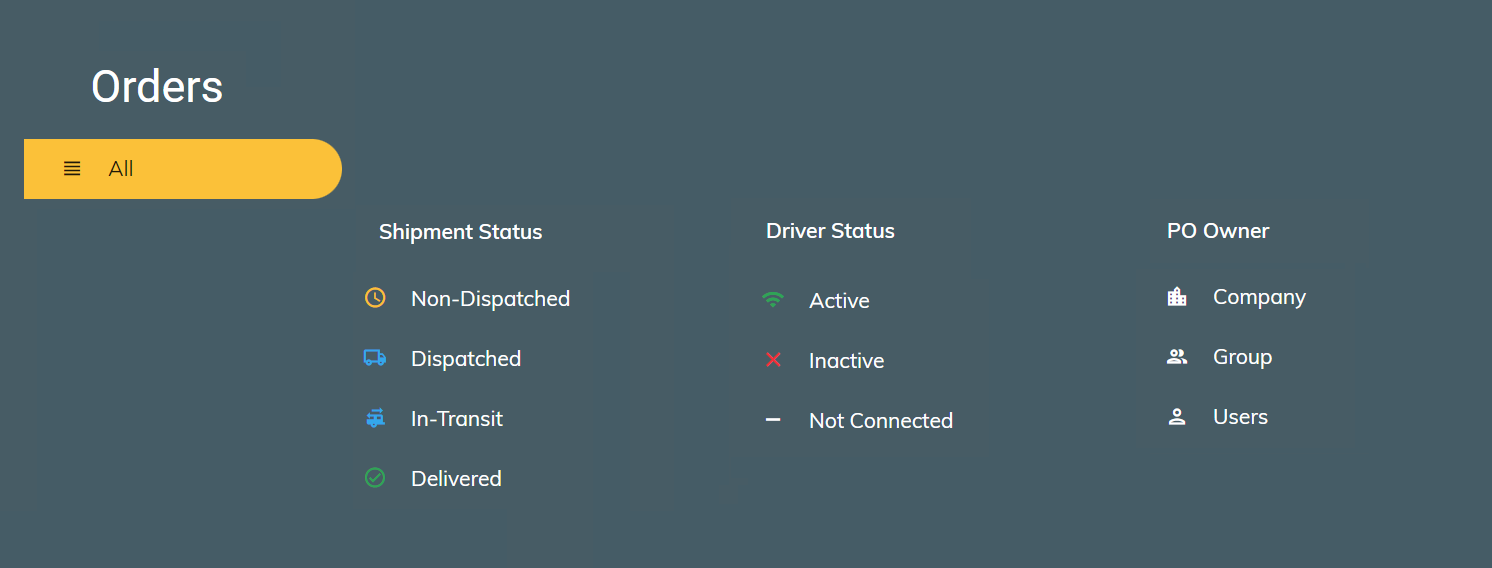Screen dimensions: 1492x568
Task: Click the In-Transit vehicle icon
Action: 375,418
